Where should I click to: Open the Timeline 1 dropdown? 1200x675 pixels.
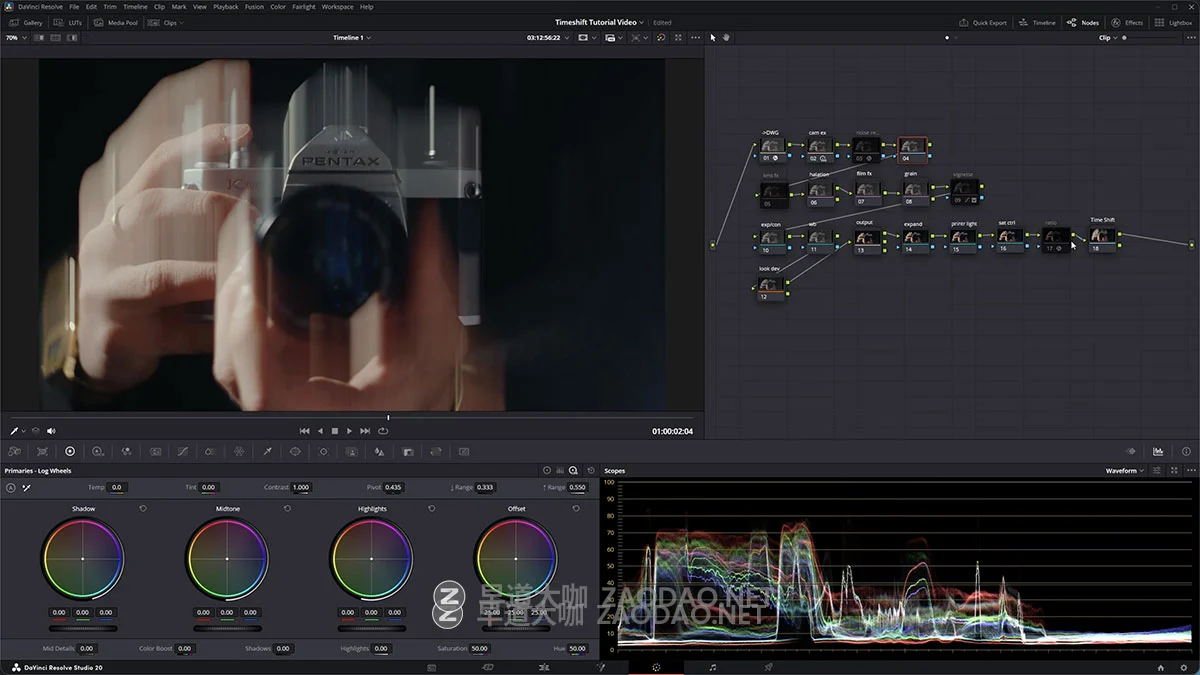coord(352,37)
